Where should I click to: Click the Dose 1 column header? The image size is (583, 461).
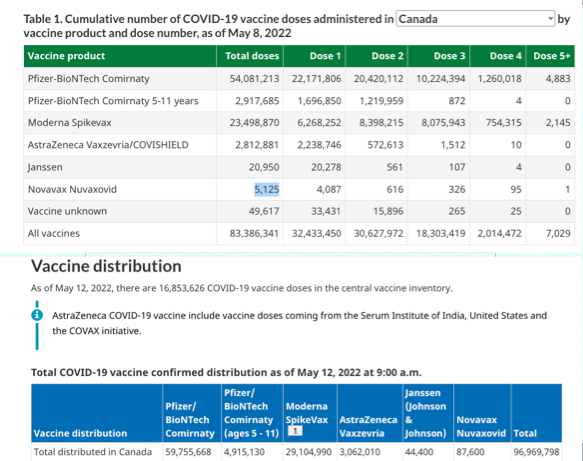(315, 56)
